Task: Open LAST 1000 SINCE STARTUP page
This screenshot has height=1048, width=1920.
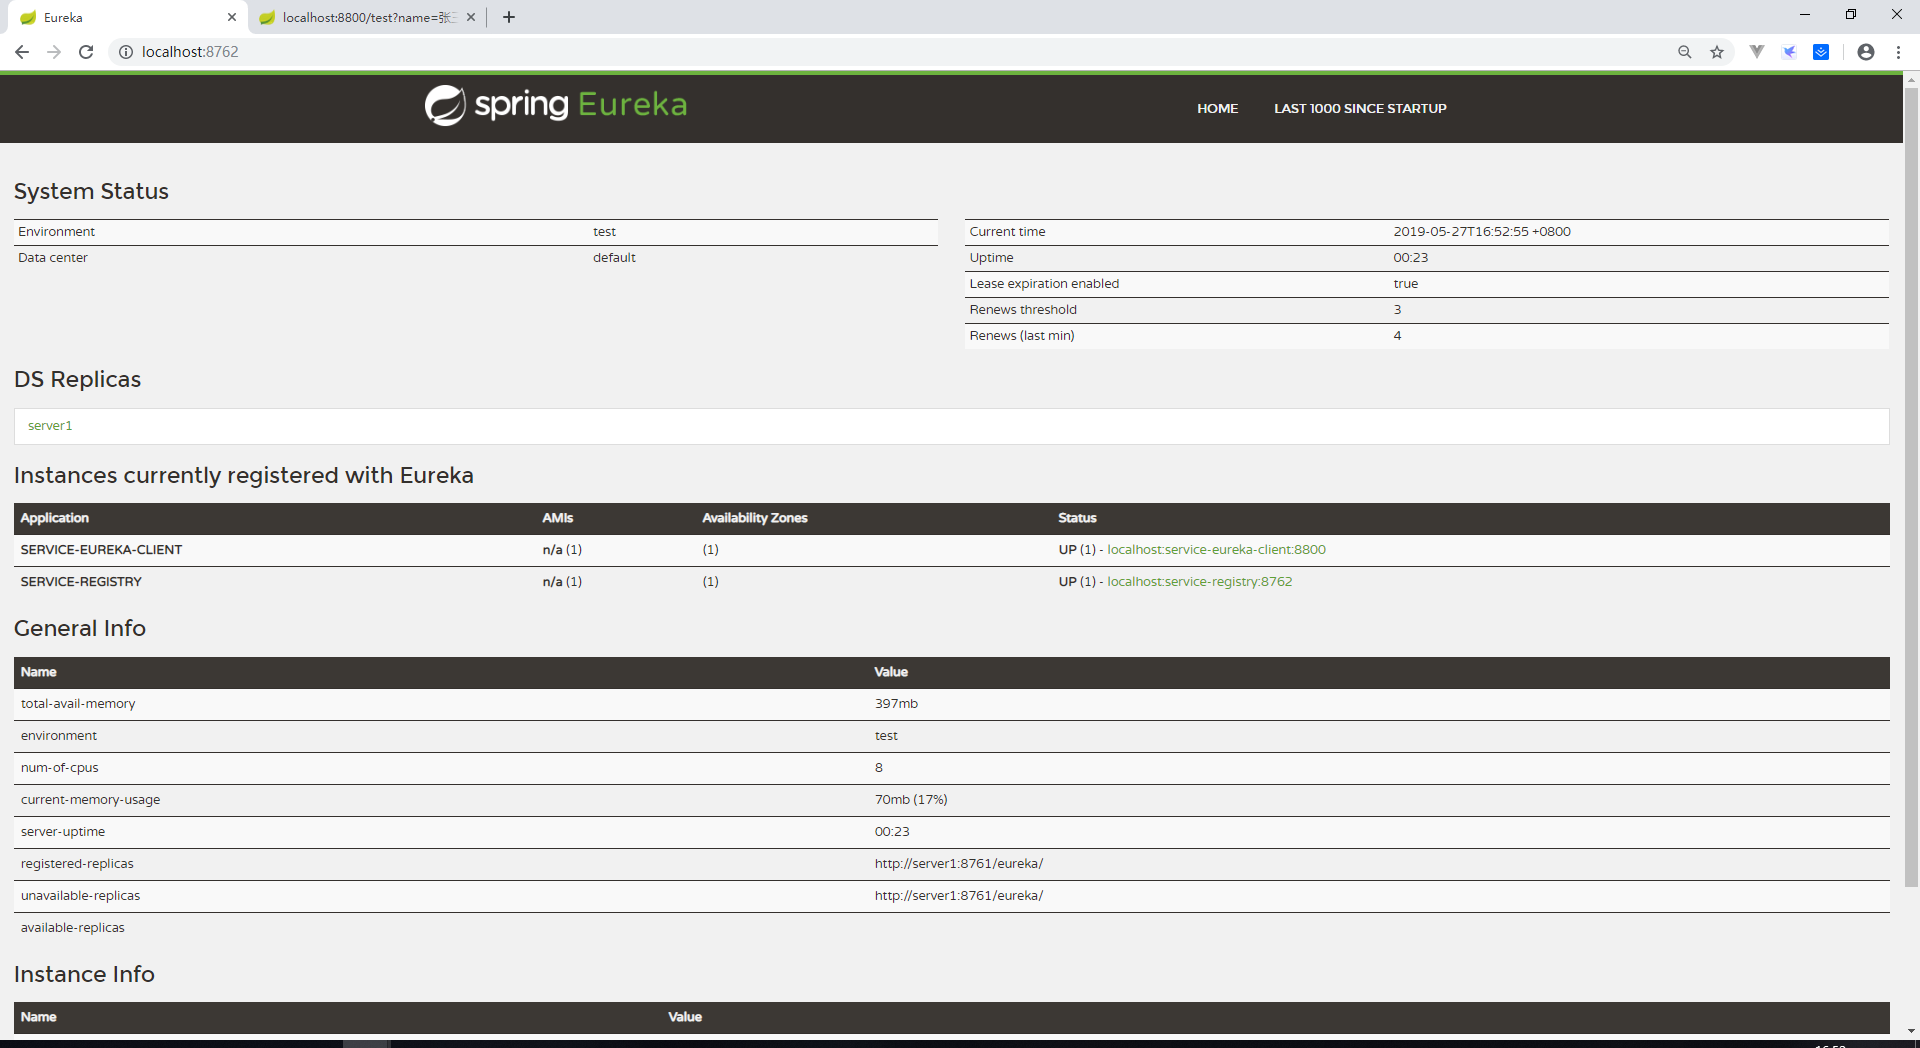Action: tap(1360, 108)
